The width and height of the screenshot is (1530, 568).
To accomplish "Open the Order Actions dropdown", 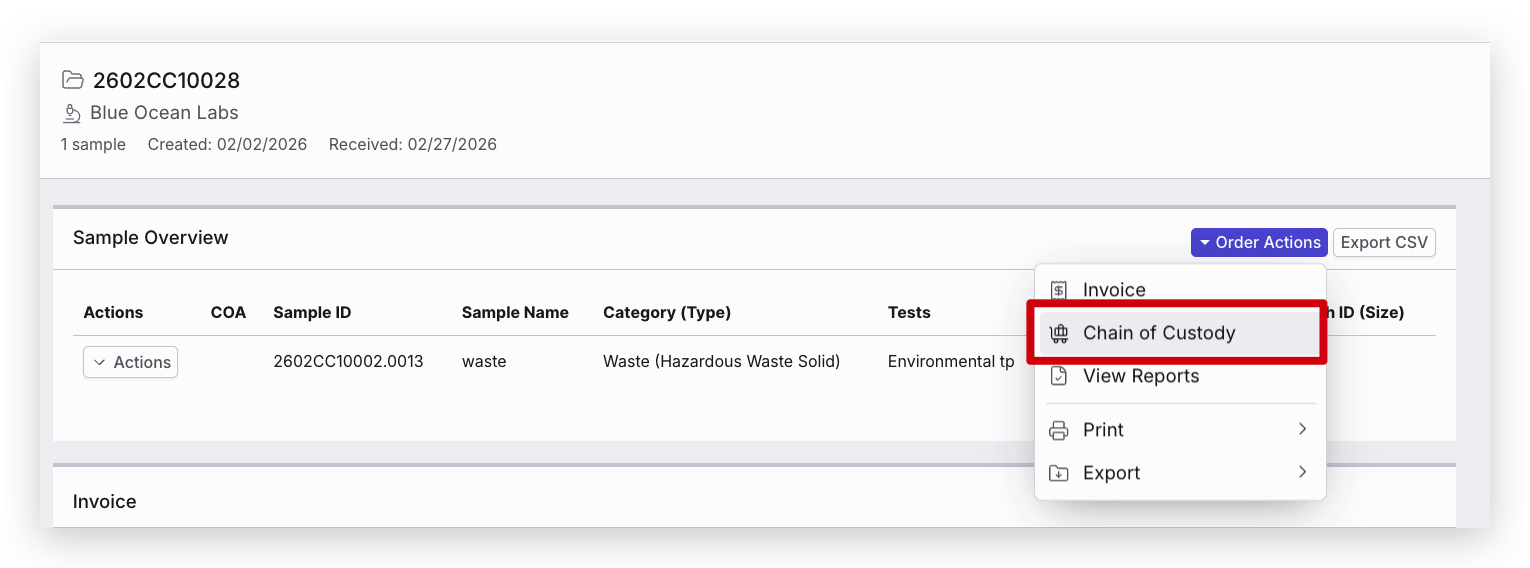I will click(1259, 242).
